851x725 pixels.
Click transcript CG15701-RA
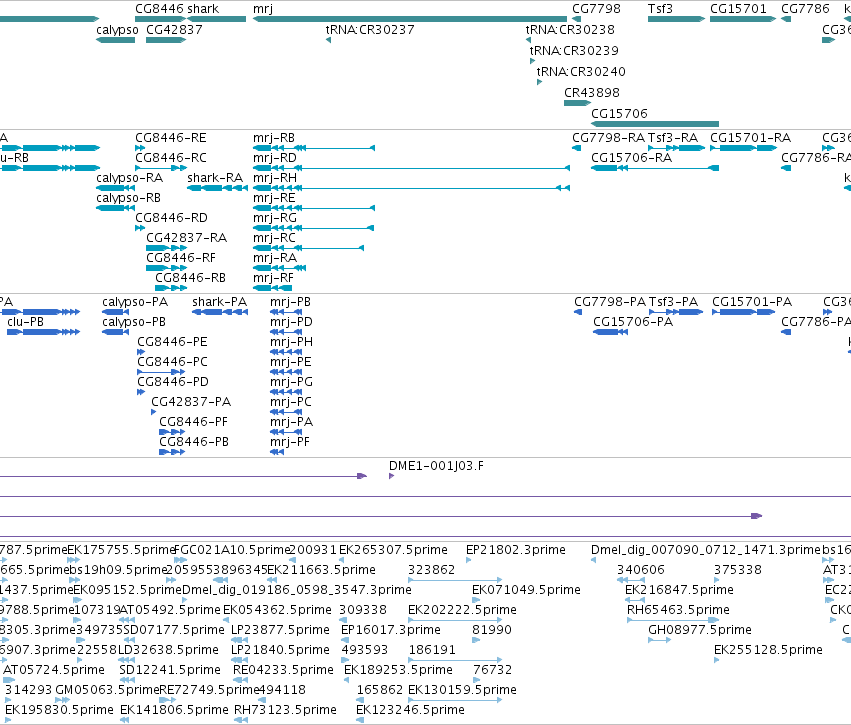(743, 148)
